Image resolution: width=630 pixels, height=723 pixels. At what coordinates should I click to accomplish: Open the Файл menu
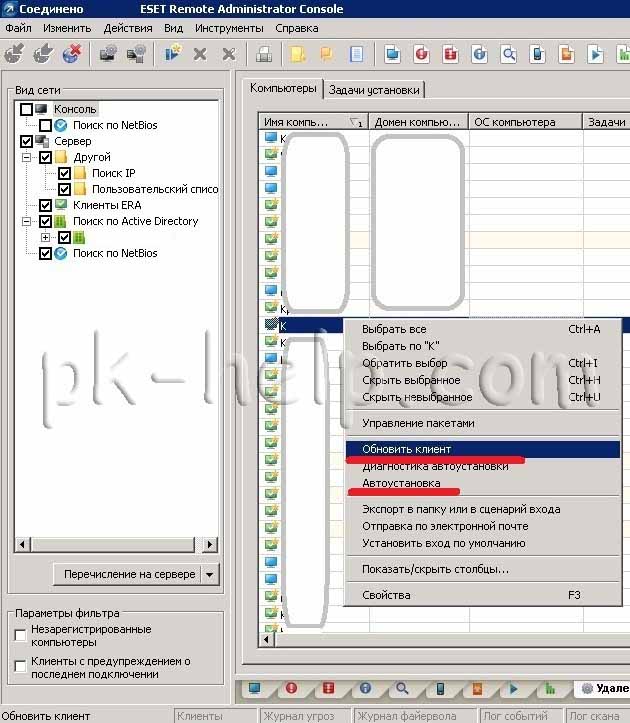click(x=18, y=28)
